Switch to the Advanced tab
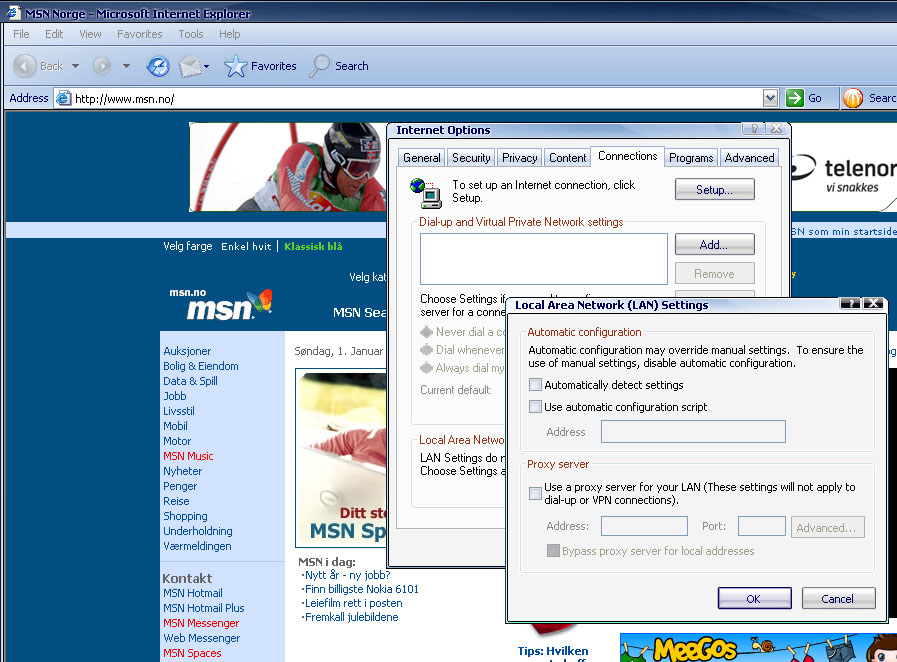This screenshot has width=897, height=662. (x=749, y=158)
